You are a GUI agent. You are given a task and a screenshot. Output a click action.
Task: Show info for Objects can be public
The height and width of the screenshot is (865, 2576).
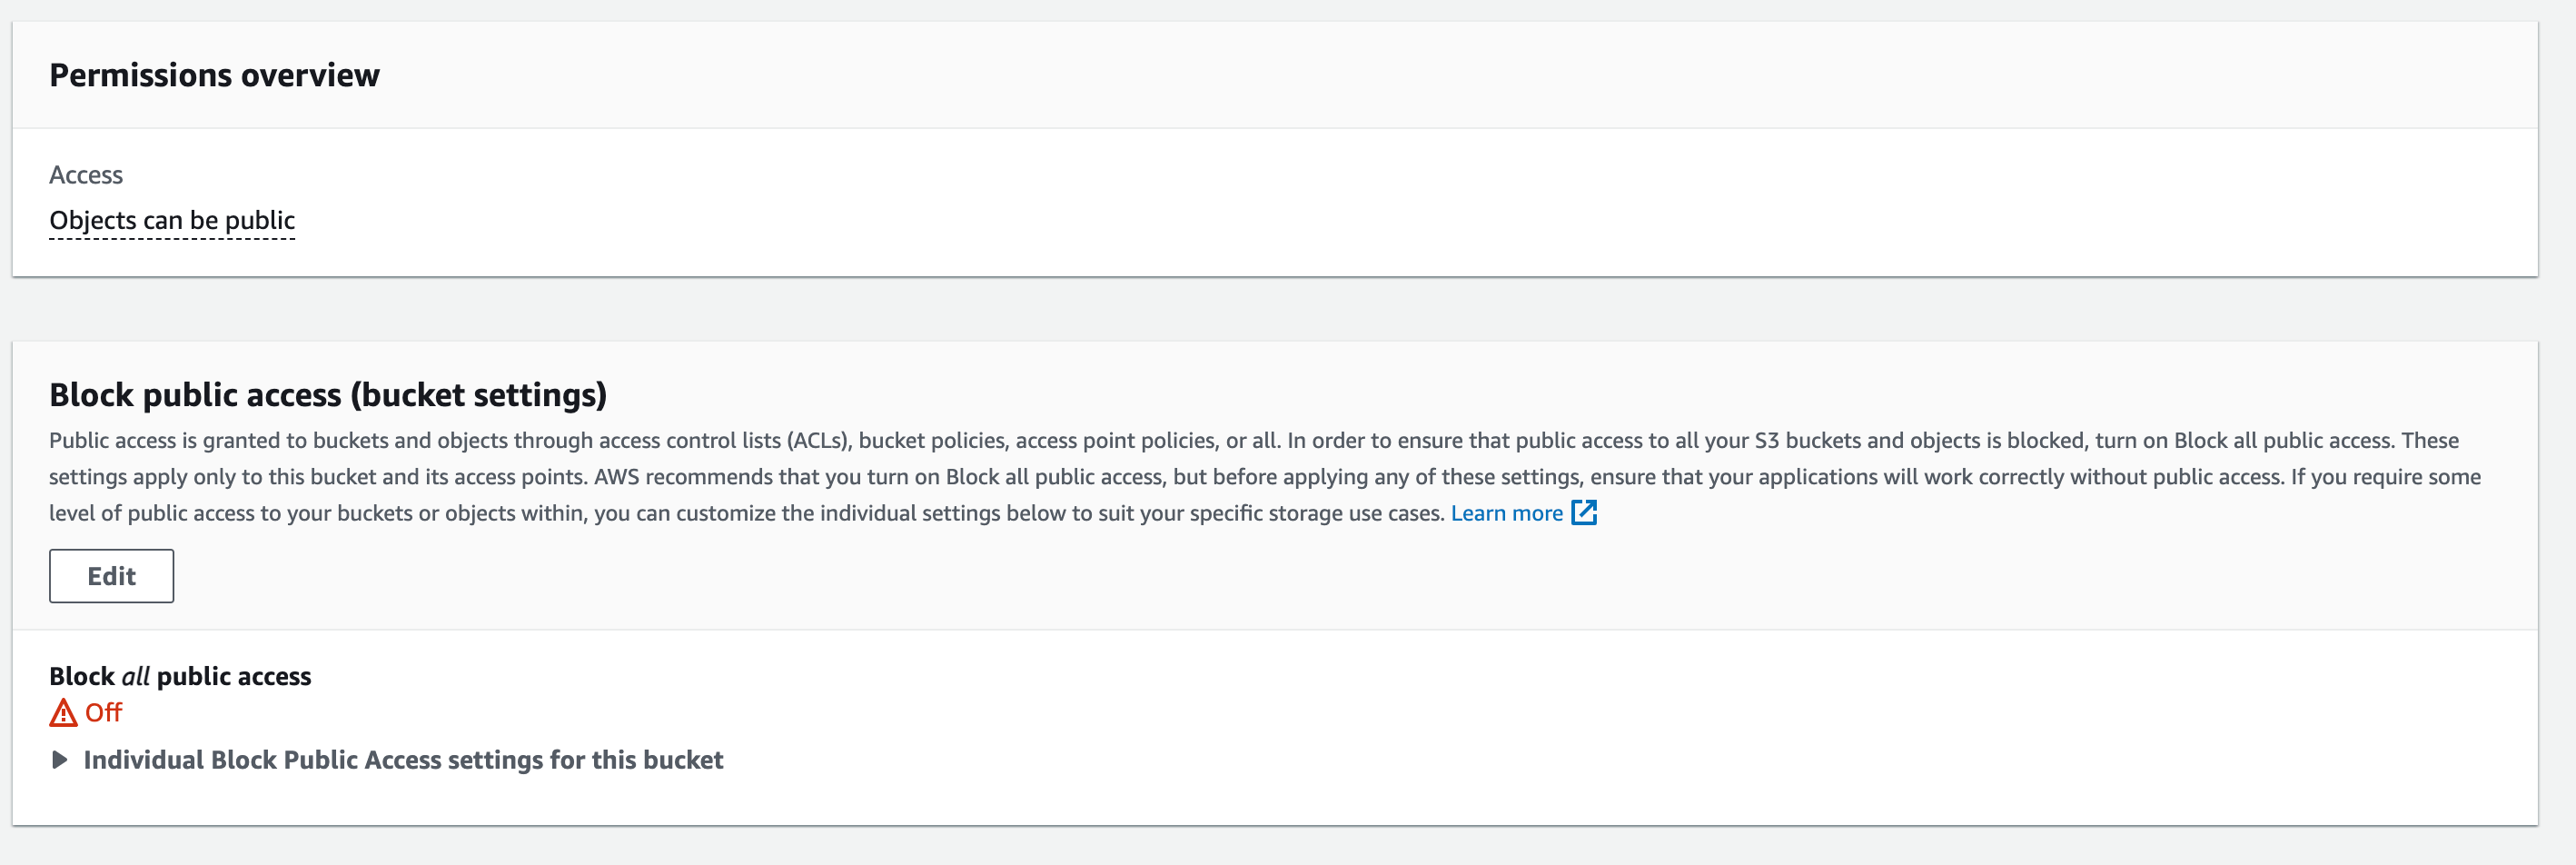[172, 220]
